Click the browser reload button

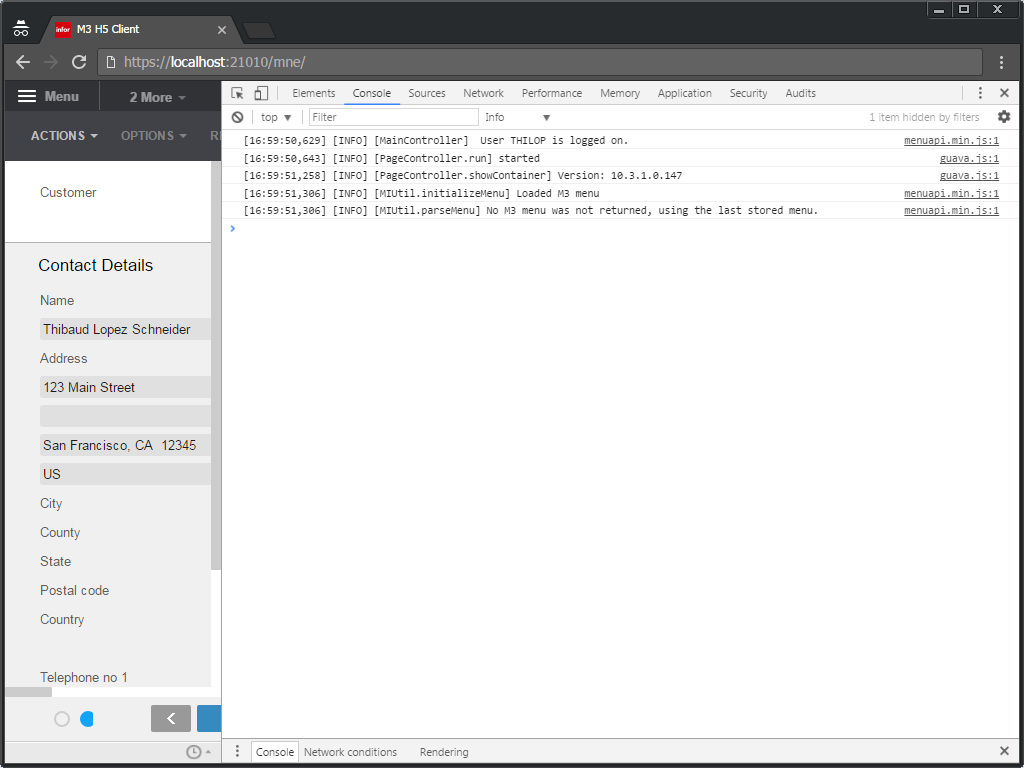[79, 62]
